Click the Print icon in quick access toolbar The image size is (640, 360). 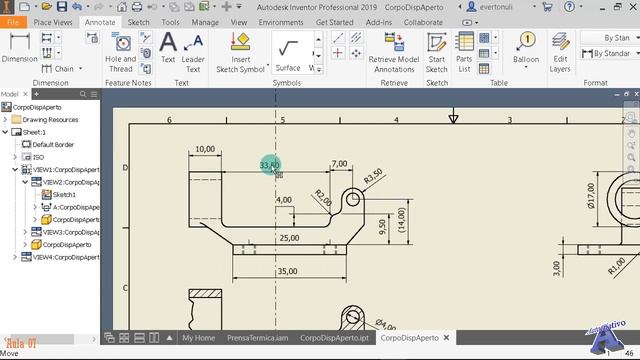137,7
